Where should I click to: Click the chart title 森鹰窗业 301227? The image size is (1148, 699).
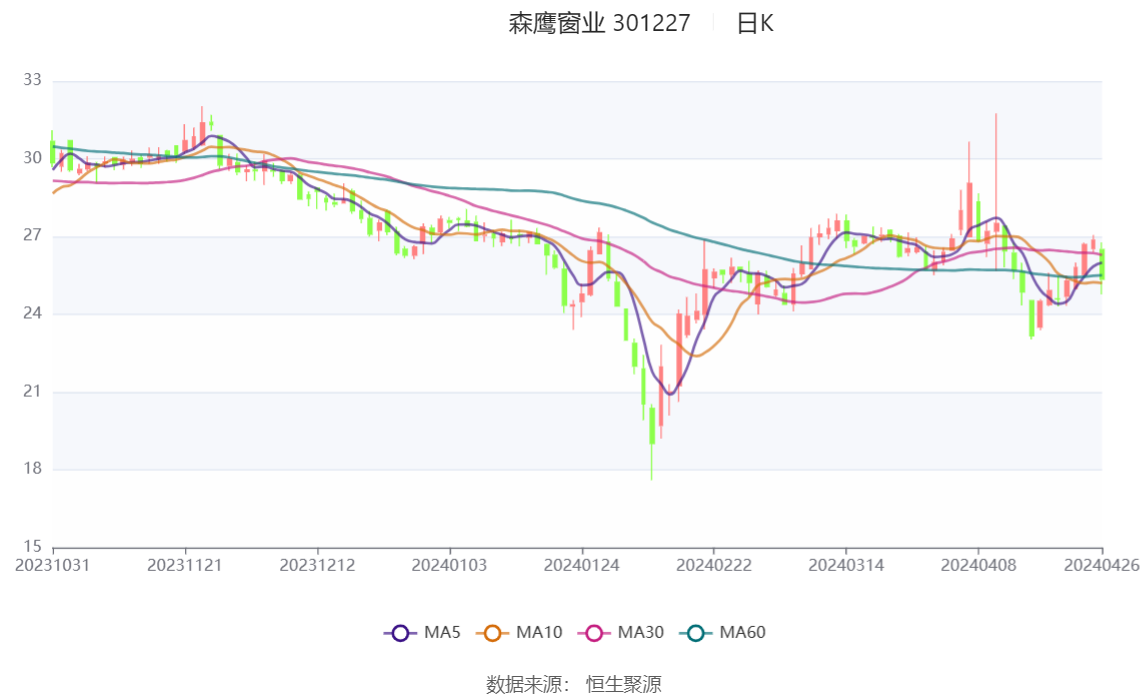[599, 24]
